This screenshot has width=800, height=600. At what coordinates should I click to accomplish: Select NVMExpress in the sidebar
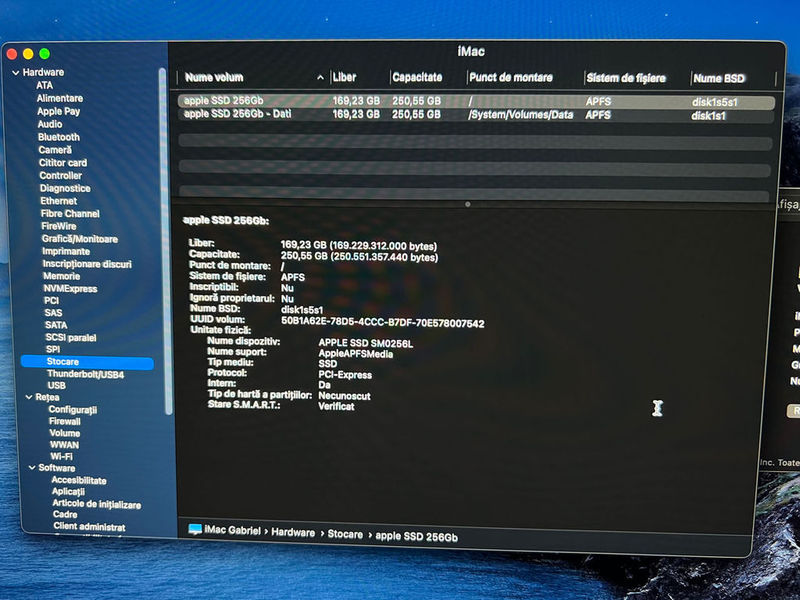click(70, 288)
